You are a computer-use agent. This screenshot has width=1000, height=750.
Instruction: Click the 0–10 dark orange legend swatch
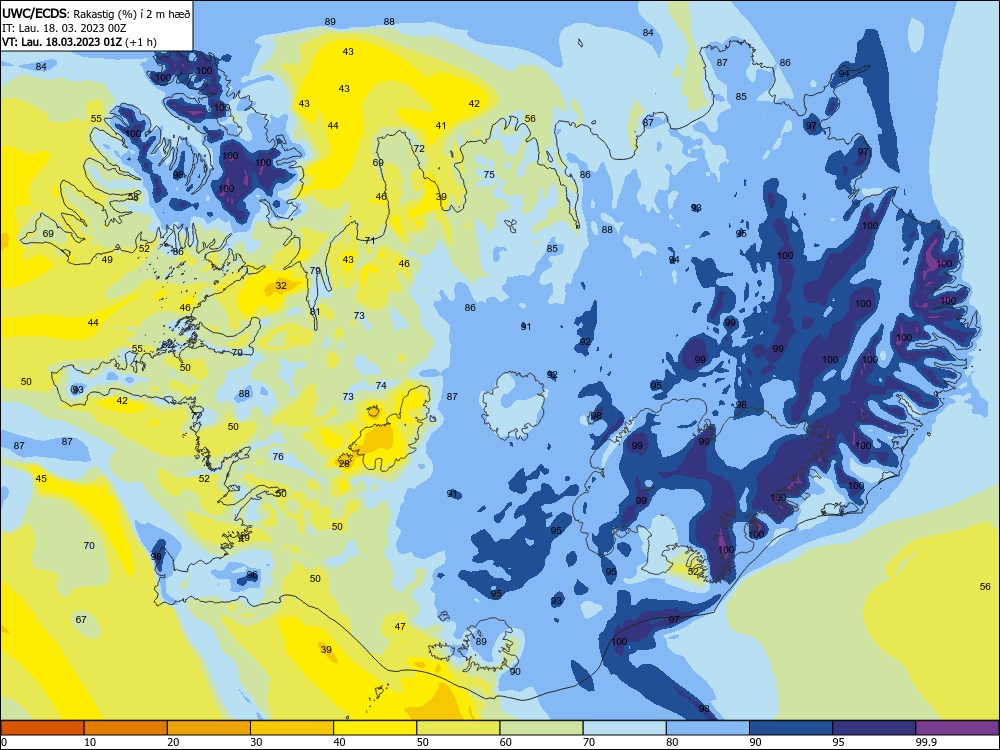click(x=42, y=728)
